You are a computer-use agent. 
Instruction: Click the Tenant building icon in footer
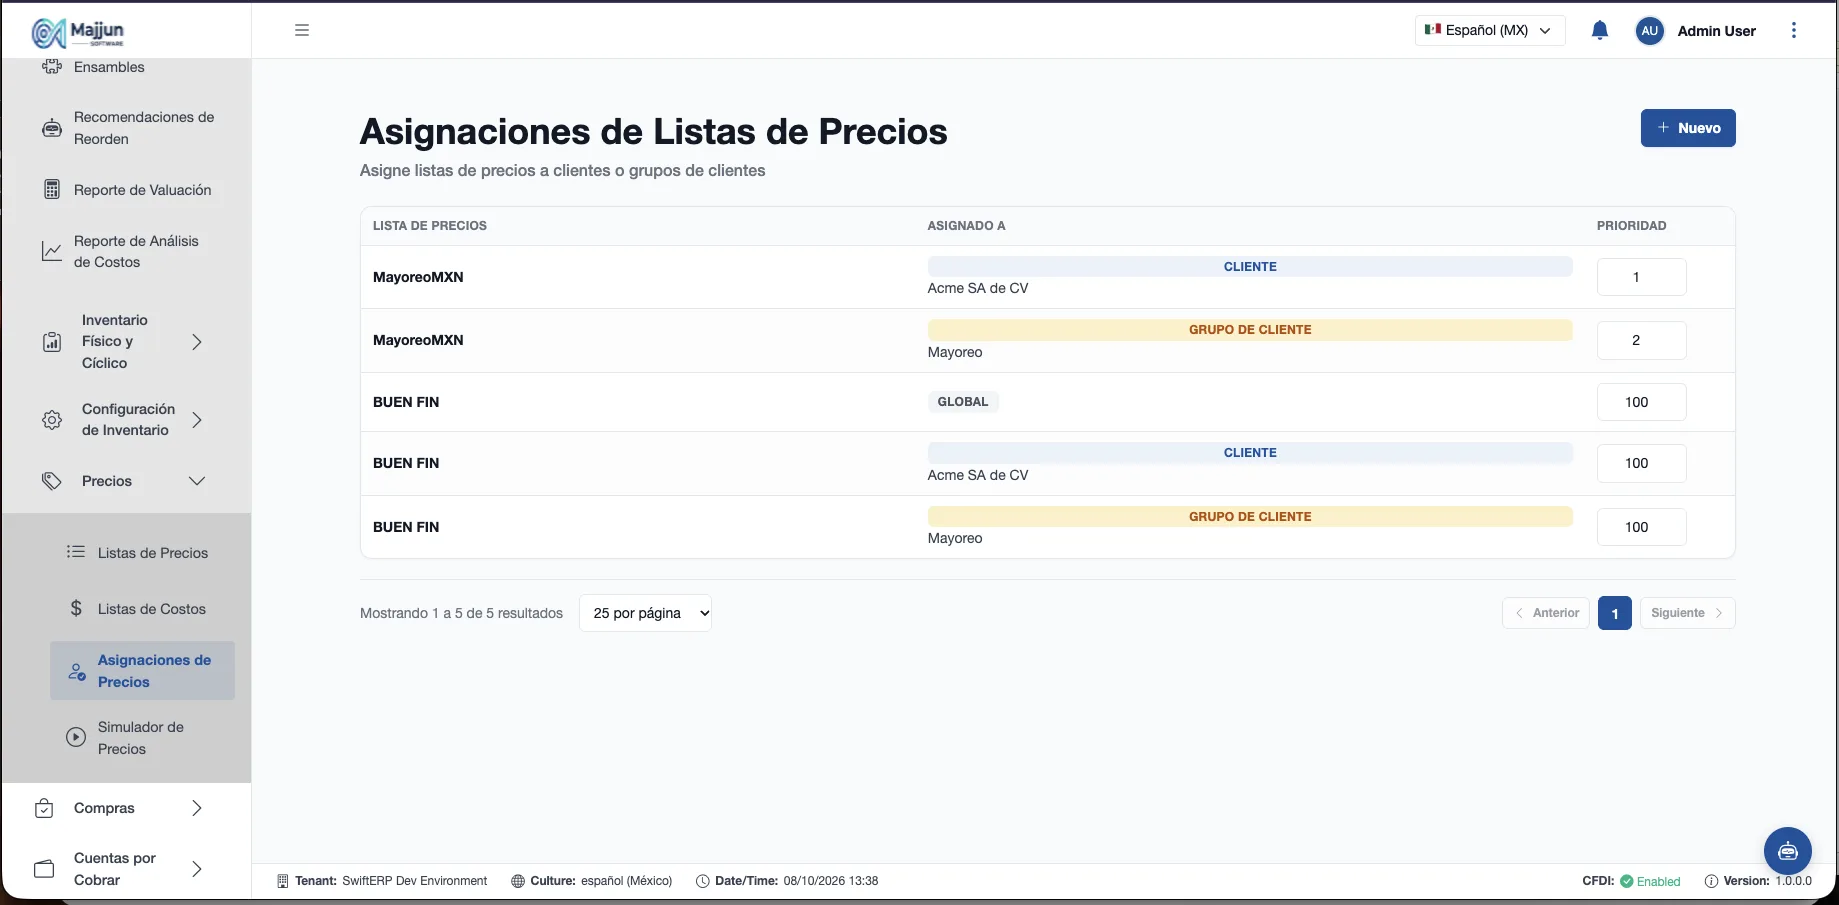(283, 881)
